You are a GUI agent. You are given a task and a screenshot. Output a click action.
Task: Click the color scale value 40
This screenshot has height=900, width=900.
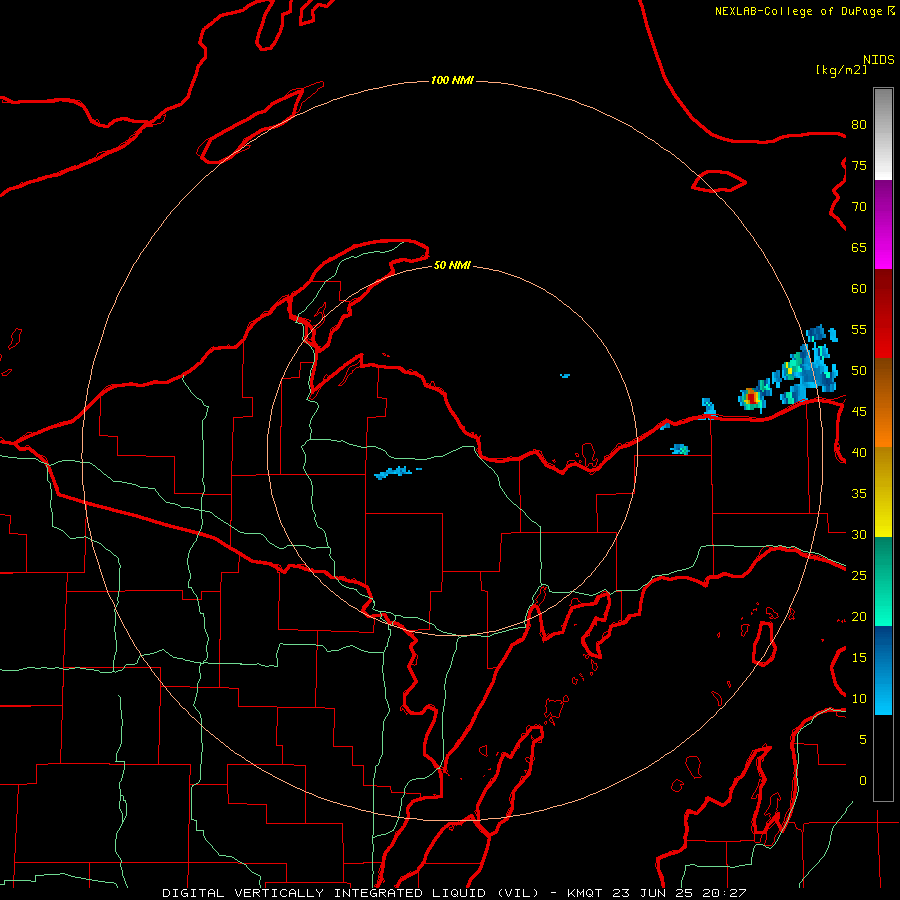859,453
